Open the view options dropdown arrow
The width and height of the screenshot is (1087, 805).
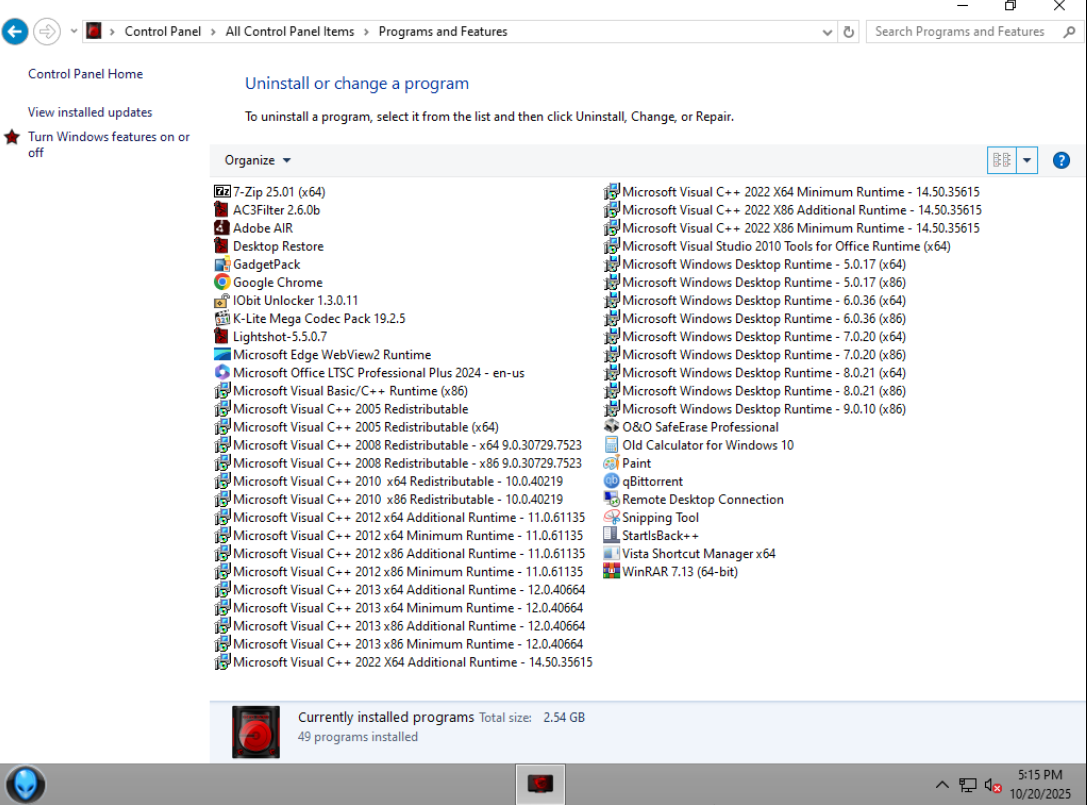[x=1027, y=160]
